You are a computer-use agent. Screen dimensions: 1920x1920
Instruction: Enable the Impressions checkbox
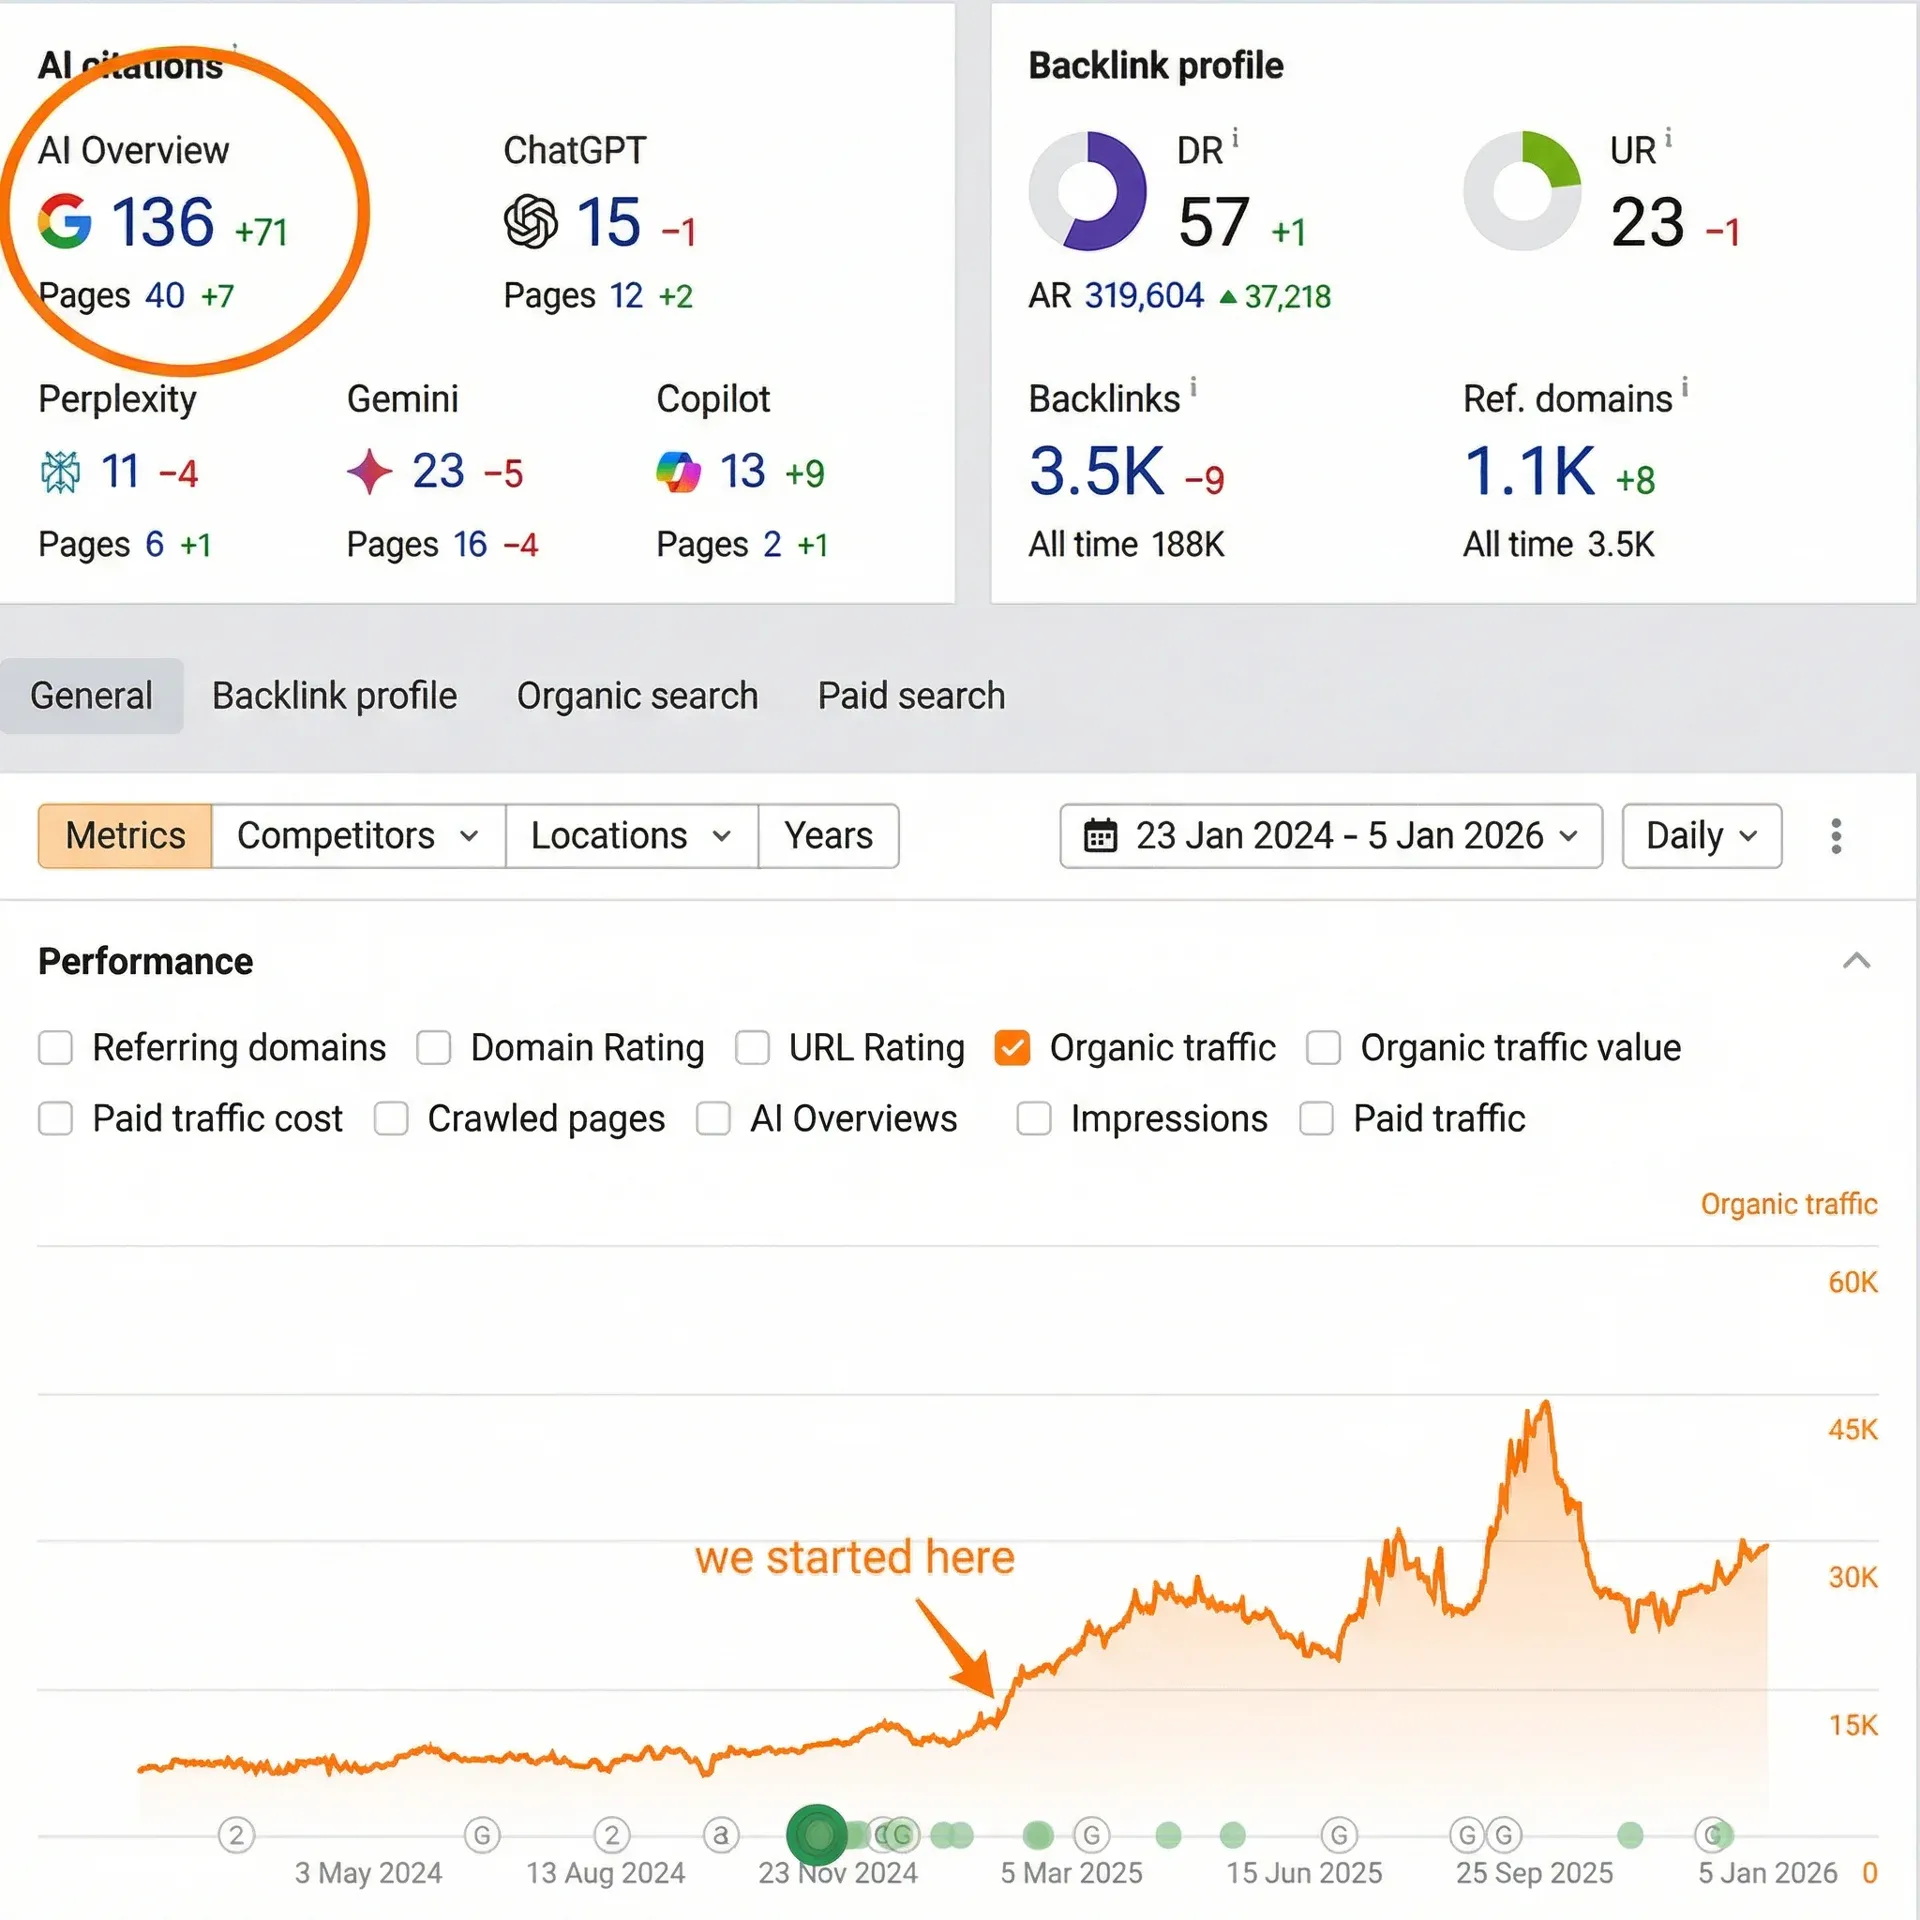tap(1034, 1119)
